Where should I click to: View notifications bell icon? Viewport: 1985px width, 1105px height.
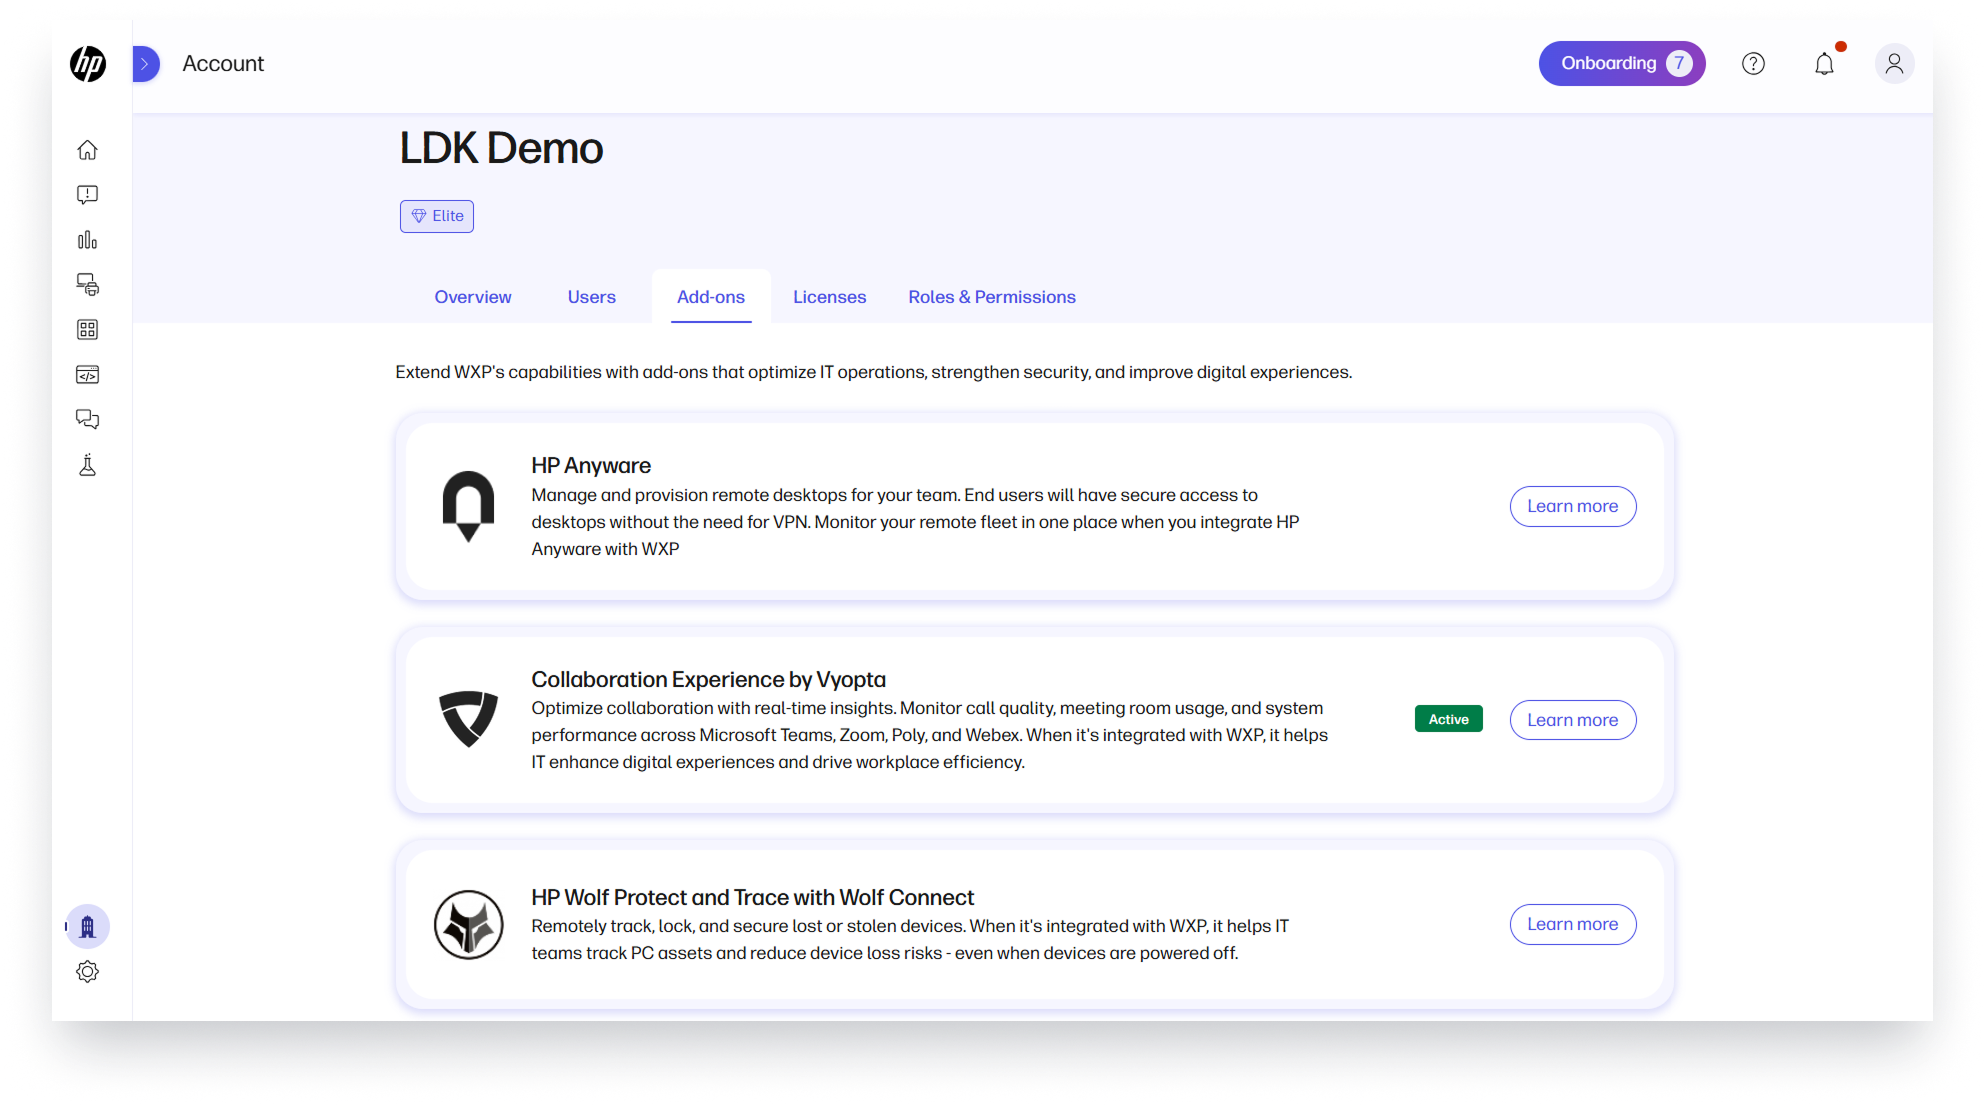click(1825, 64)
